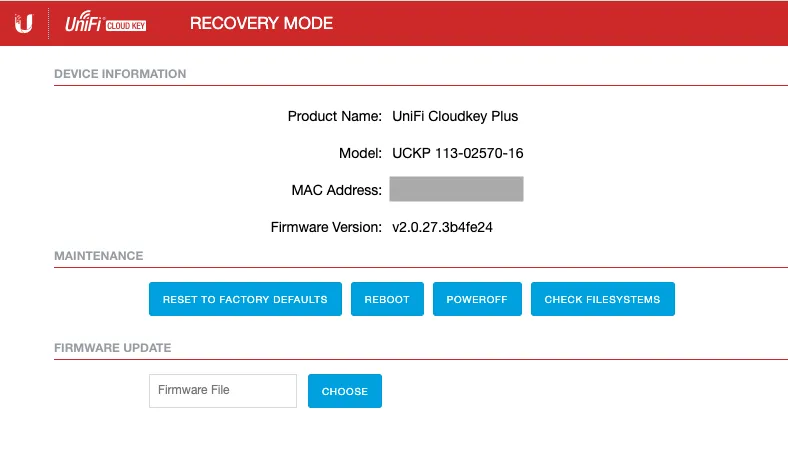Select model value 'UCKP 113-02570-16'
The image size is (788, 459).
[458, 153]
